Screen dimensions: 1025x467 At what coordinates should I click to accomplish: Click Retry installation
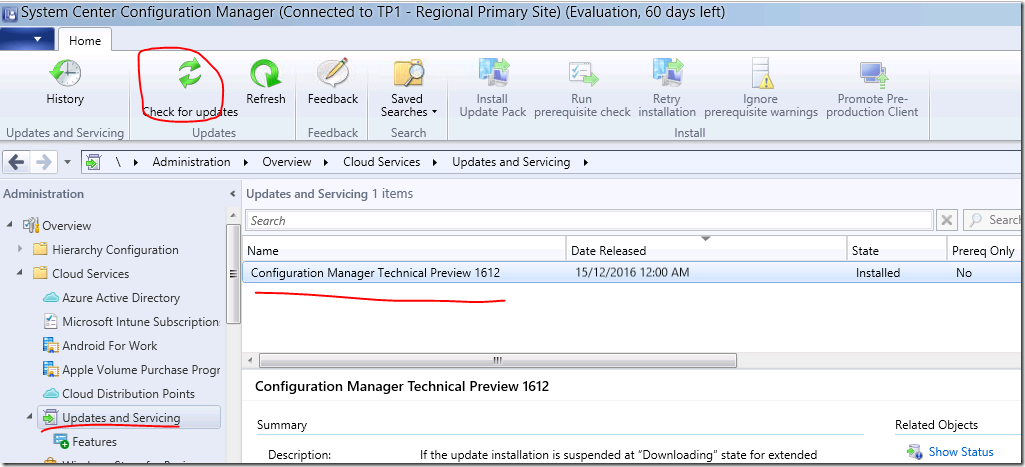tap(667, 88)
